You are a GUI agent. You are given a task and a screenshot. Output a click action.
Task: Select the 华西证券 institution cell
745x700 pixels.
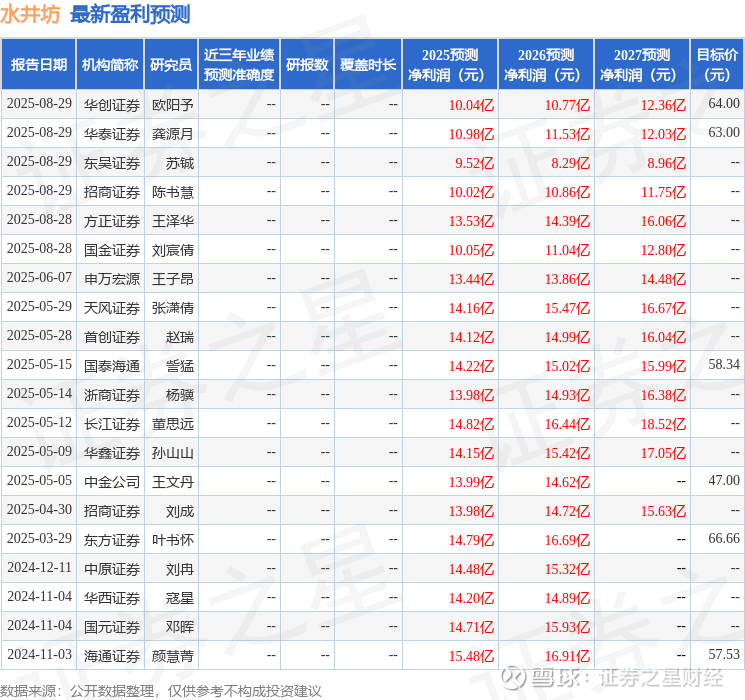pyautogui.click(x=112, y=598)
